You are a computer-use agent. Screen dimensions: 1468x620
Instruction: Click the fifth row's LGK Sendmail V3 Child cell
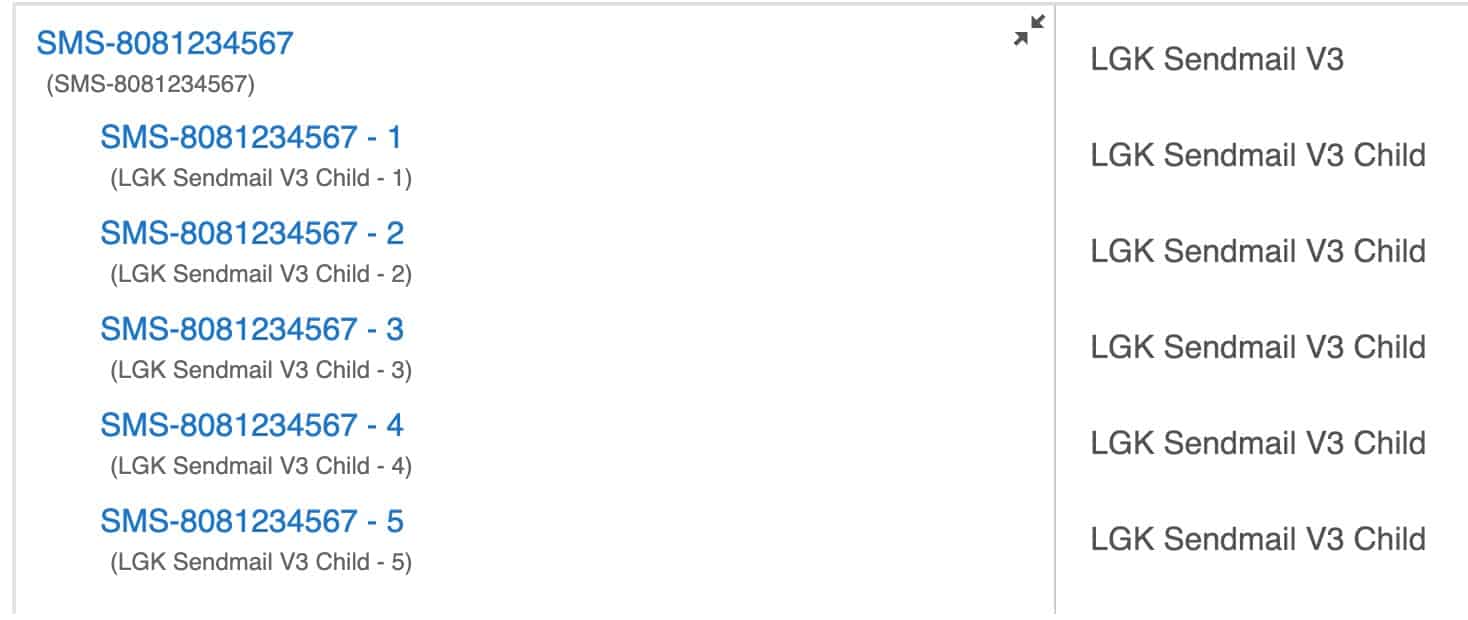click(x=1258, y=539)
